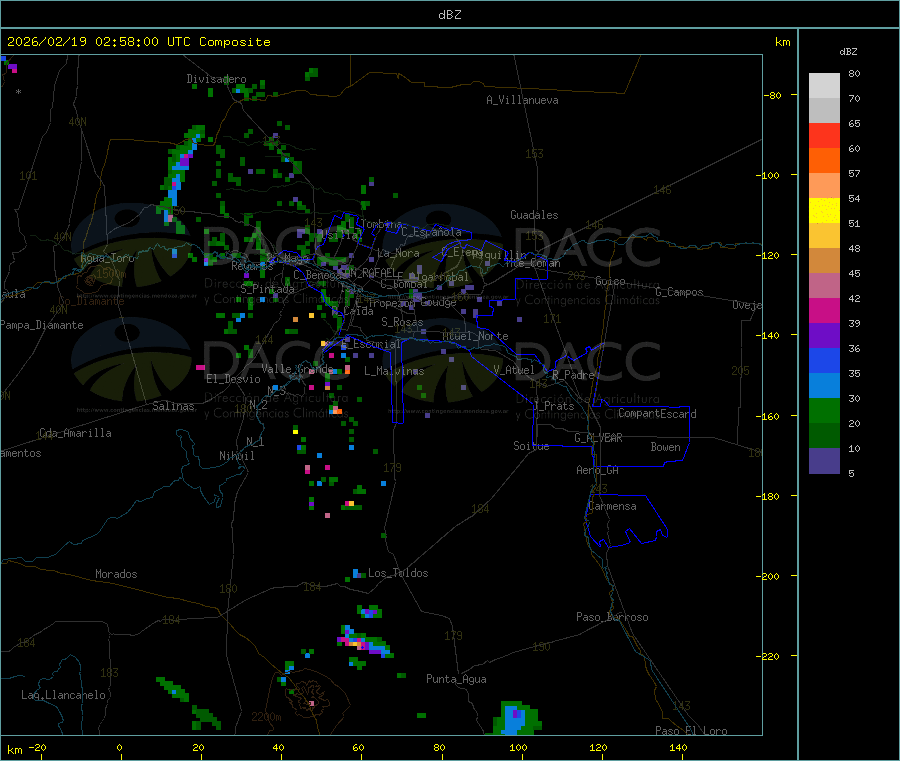Select the Laq.Llancanelo label

63,695
